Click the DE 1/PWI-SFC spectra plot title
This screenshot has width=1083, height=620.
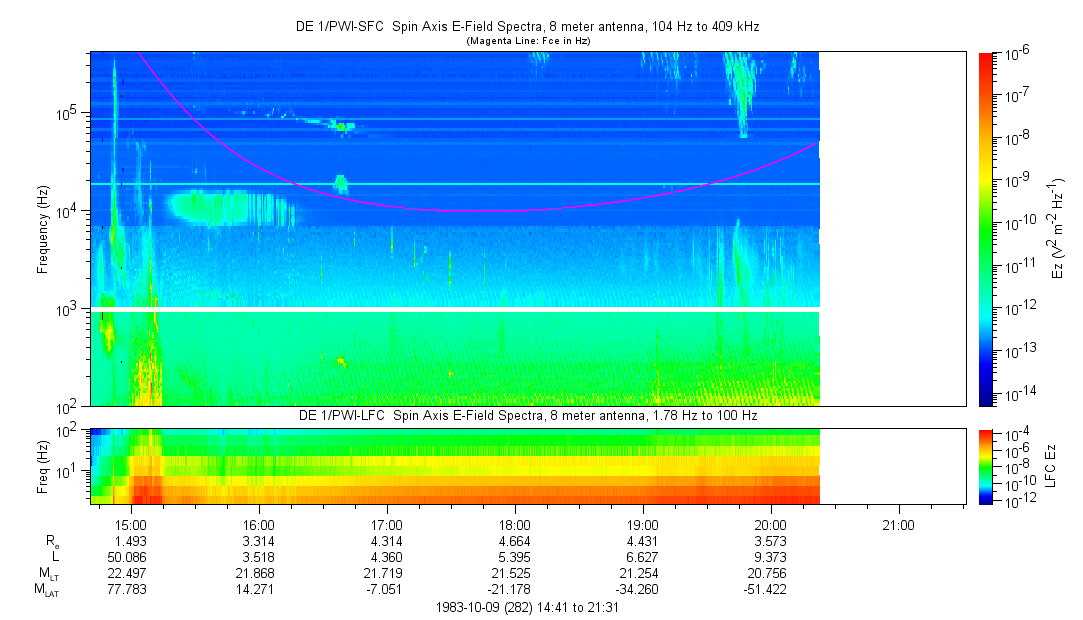pyautogui.click(x=528, y=25)
